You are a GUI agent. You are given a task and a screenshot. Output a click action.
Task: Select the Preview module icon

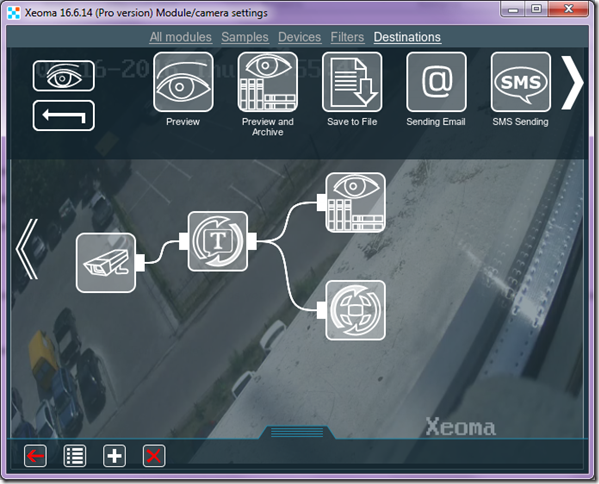(183, 82)
